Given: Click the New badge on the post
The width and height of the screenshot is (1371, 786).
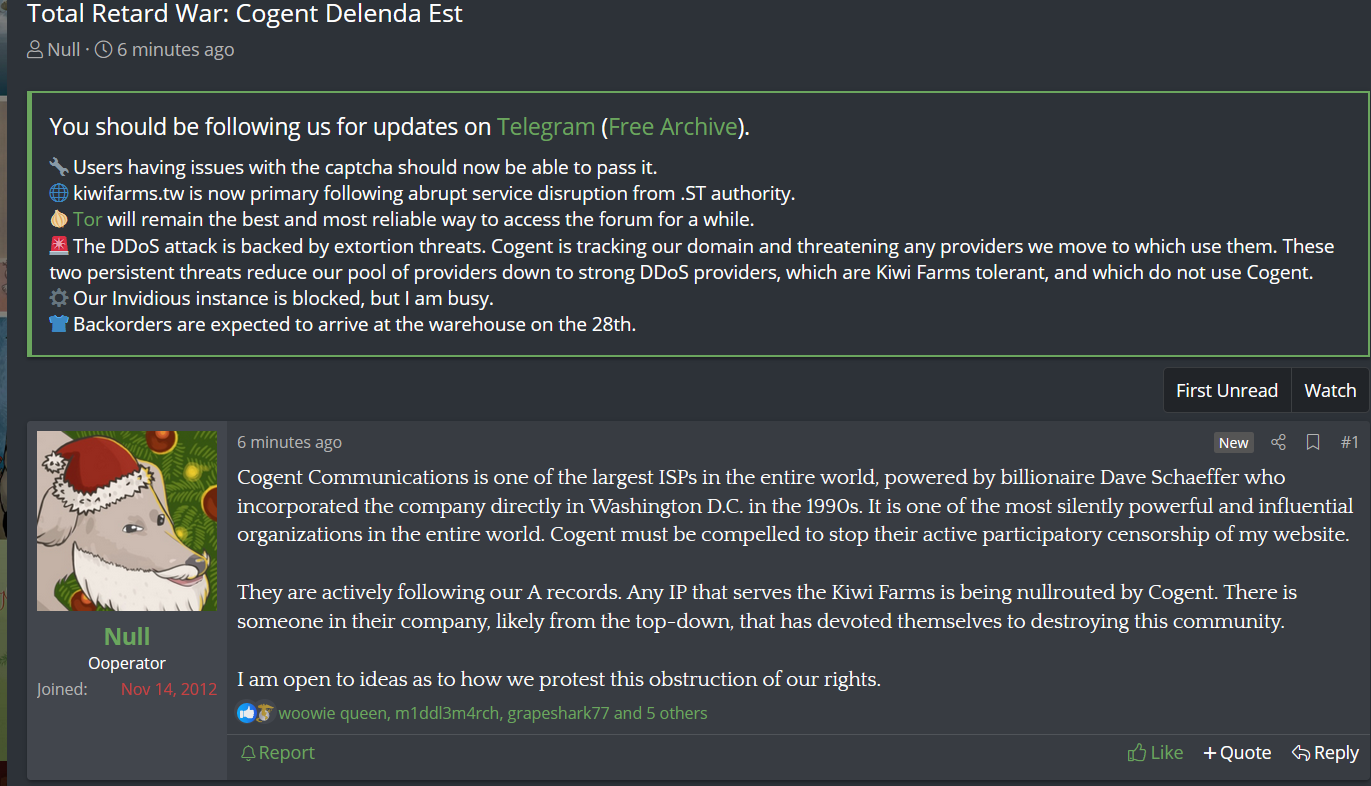Looking at the screenshot, I should (x=1233, y=443).
